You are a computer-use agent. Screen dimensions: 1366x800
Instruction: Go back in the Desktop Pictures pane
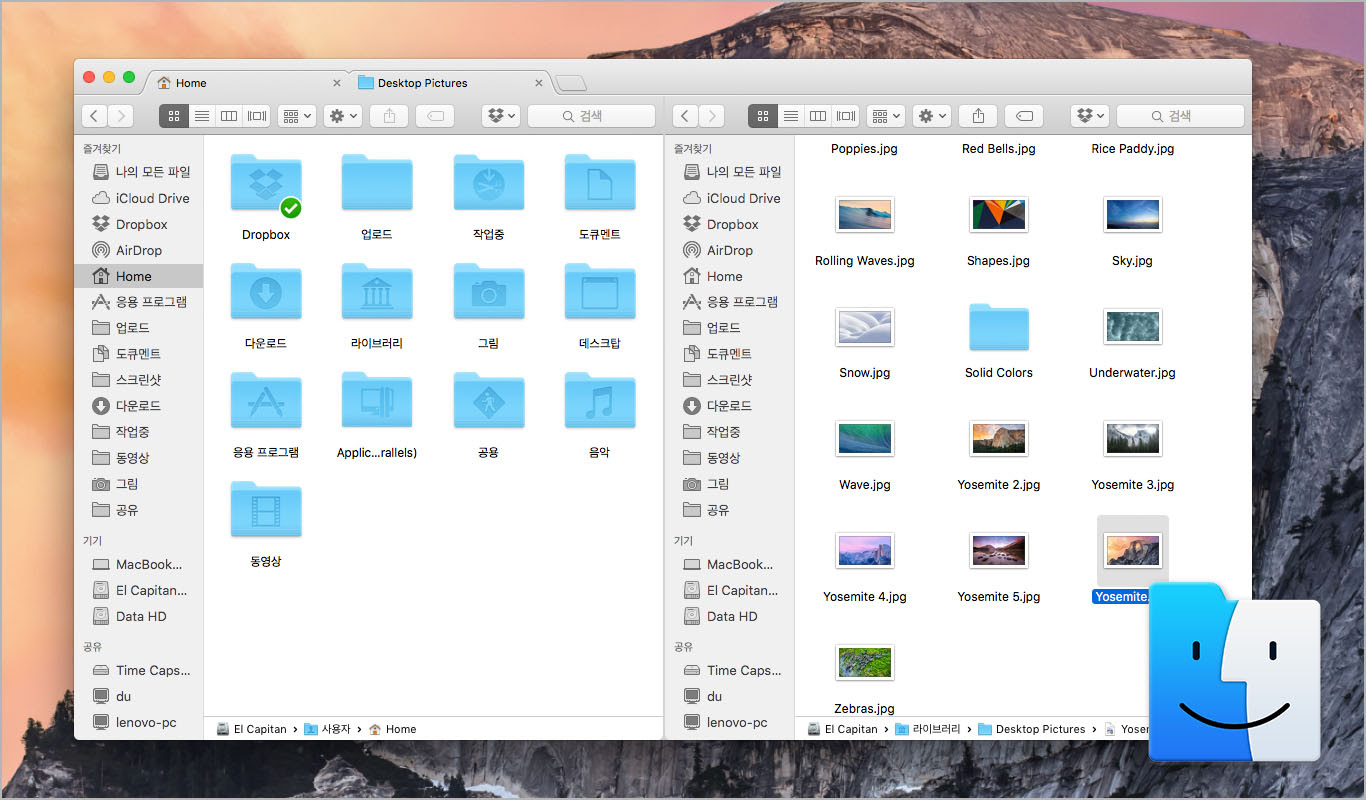click(x=685, y=116)
